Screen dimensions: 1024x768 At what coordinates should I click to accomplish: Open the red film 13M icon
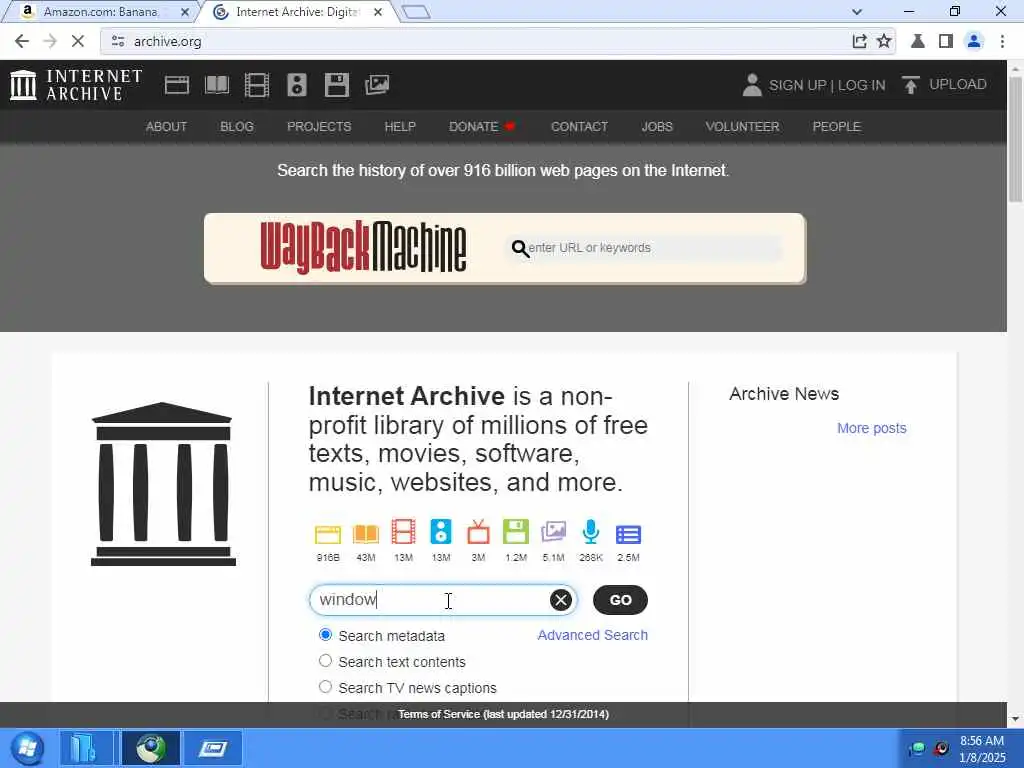coord(404,532)
